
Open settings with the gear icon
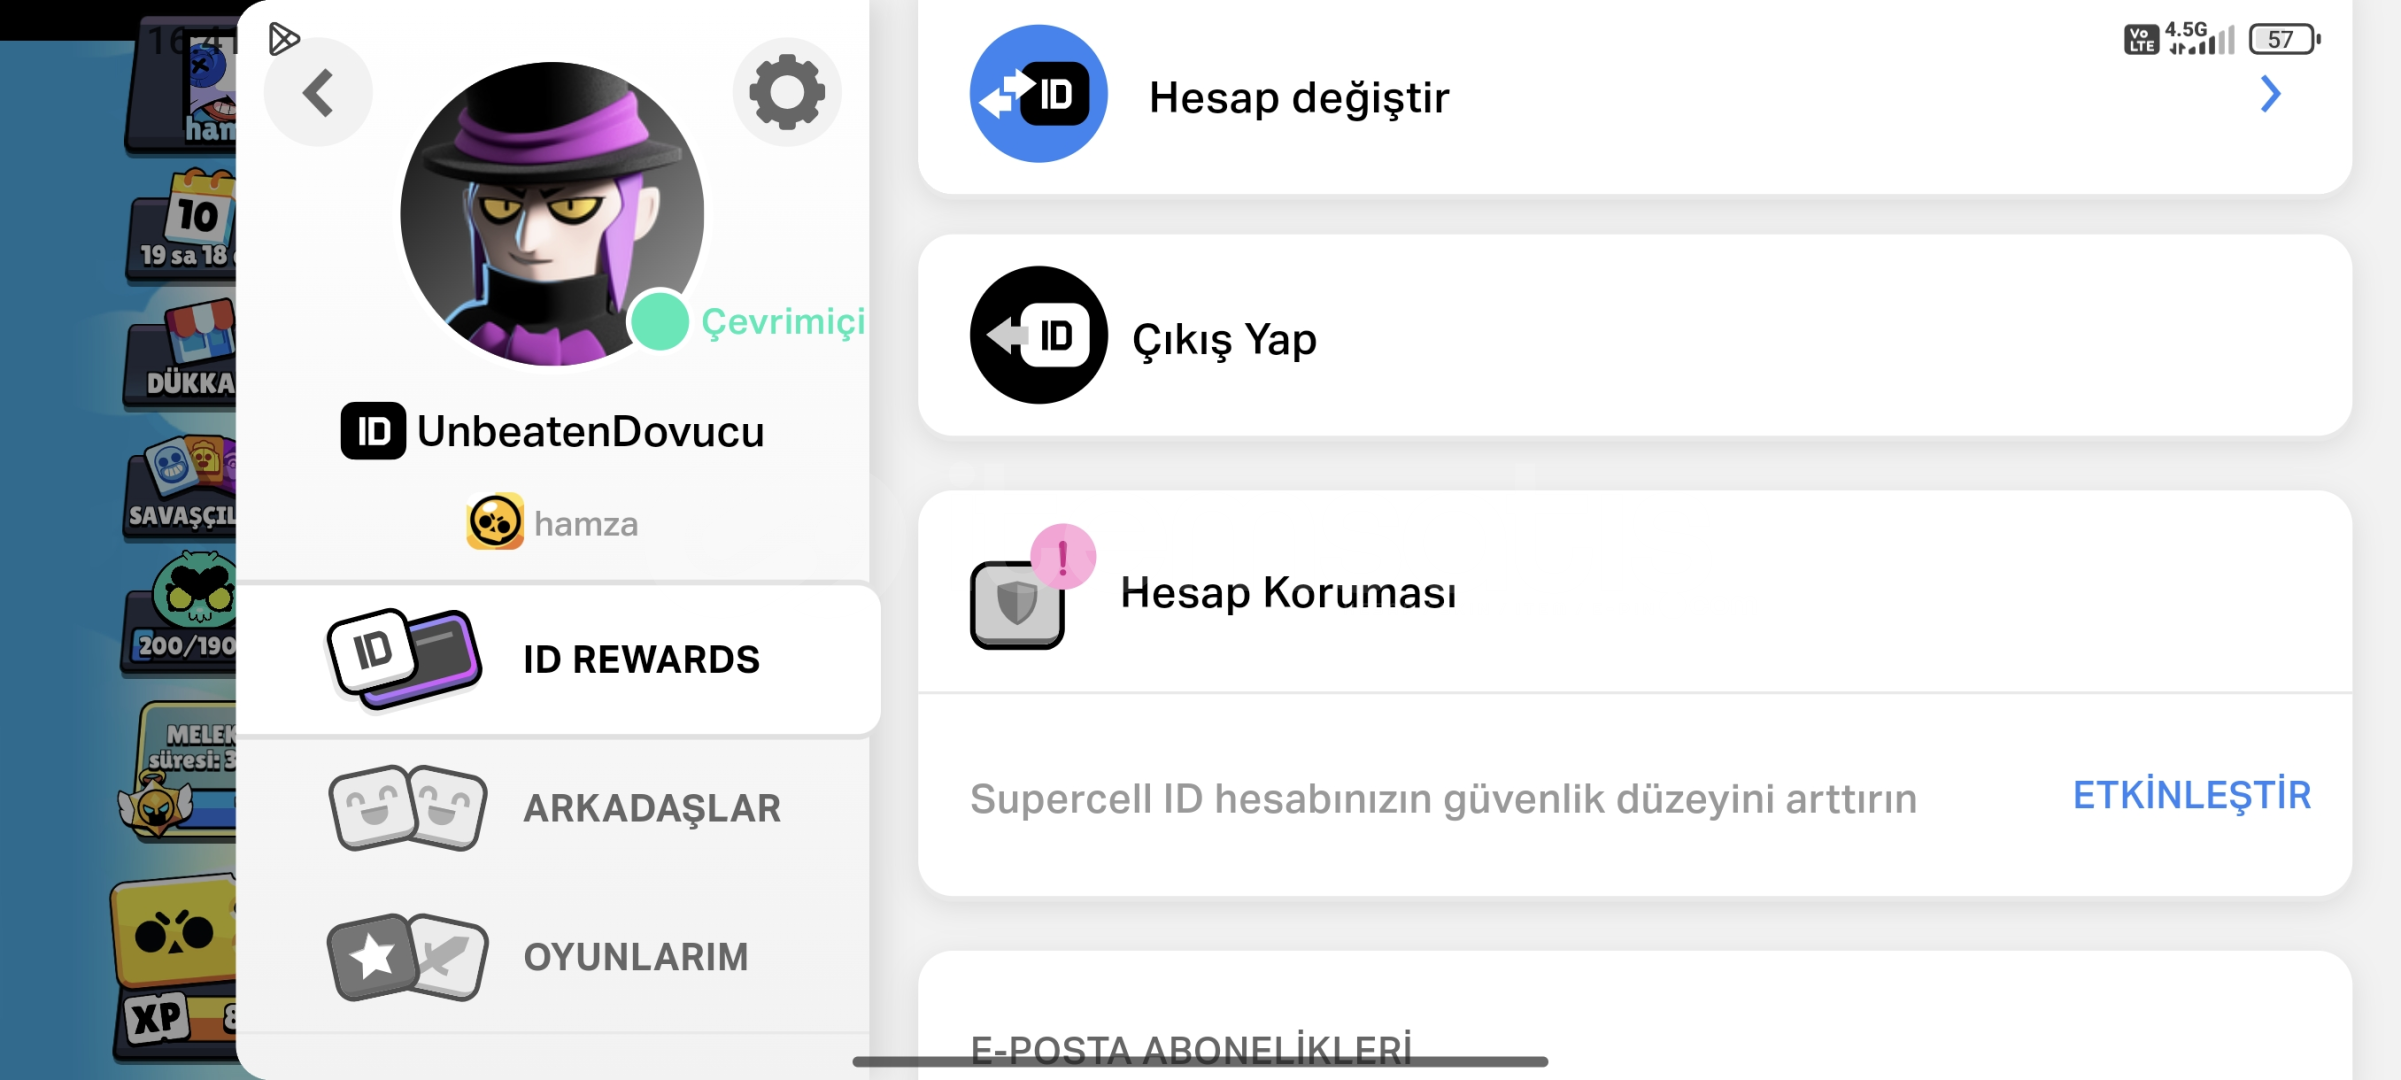pos(787,92)
